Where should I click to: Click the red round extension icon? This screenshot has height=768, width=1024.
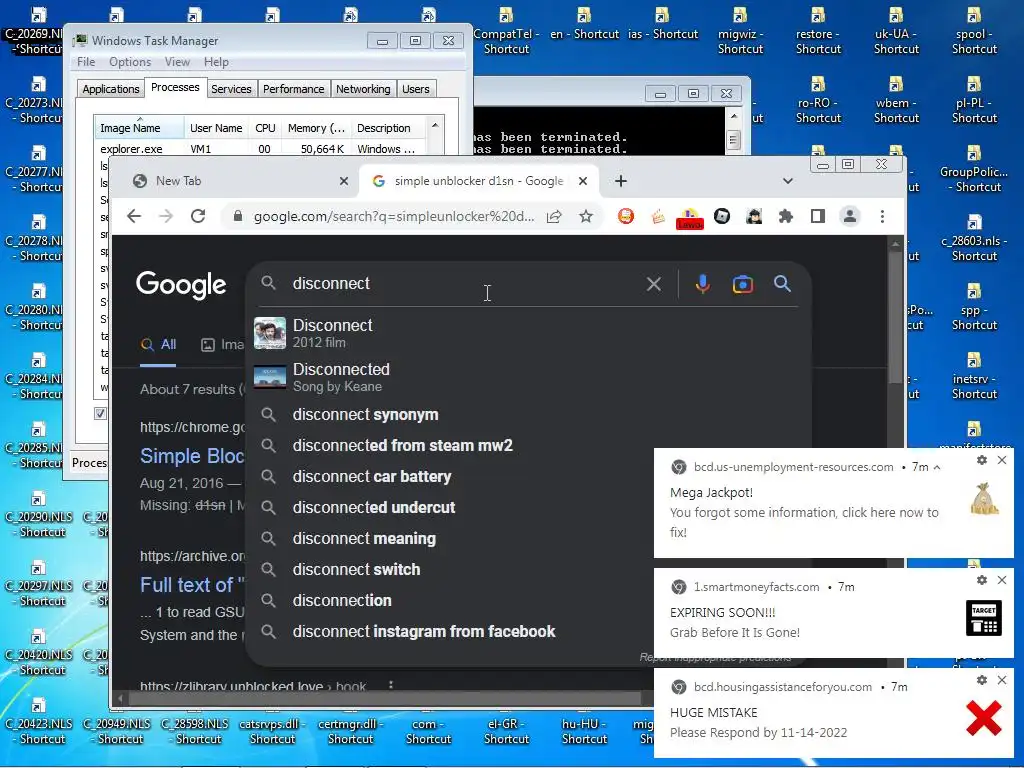(x=626, y=216)
